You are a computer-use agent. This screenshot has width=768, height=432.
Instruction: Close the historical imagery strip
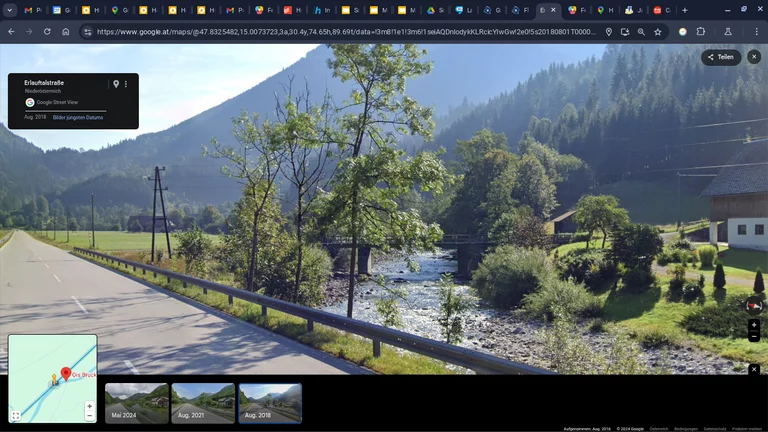[x=754, y=369]
